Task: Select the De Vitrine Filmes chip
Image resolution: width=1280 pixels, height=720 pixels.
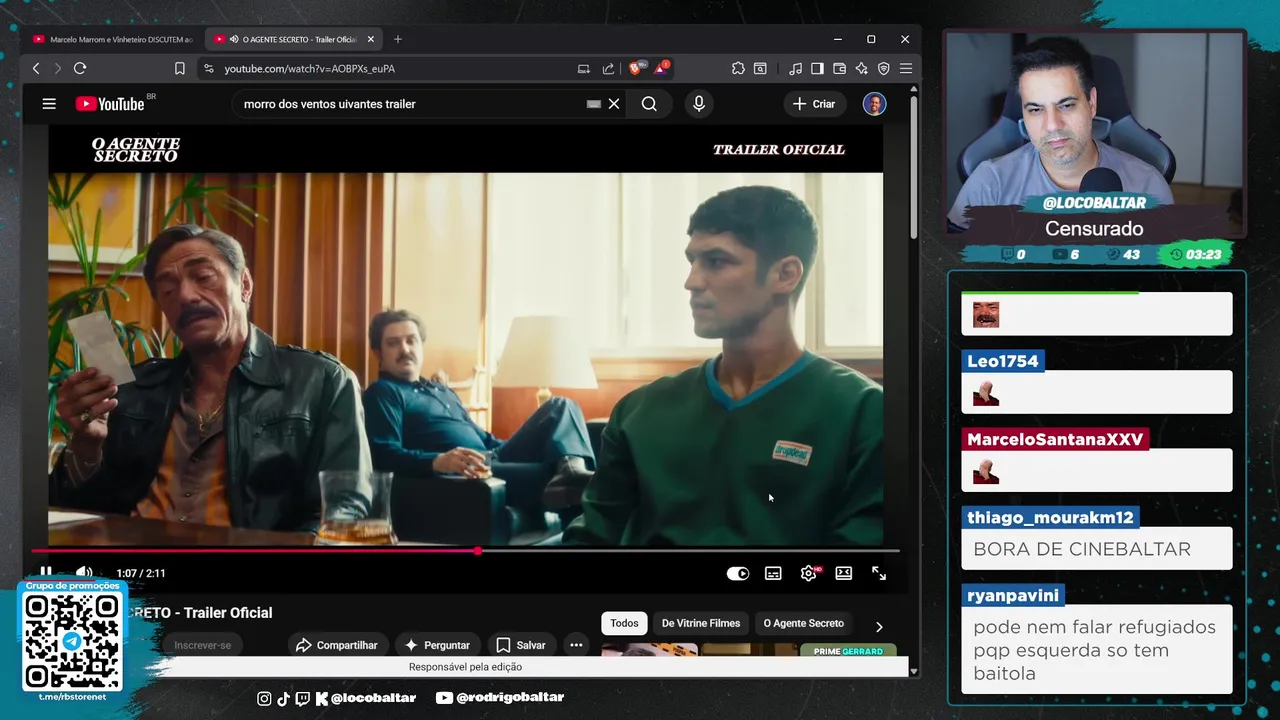Action: click(701, 623)
